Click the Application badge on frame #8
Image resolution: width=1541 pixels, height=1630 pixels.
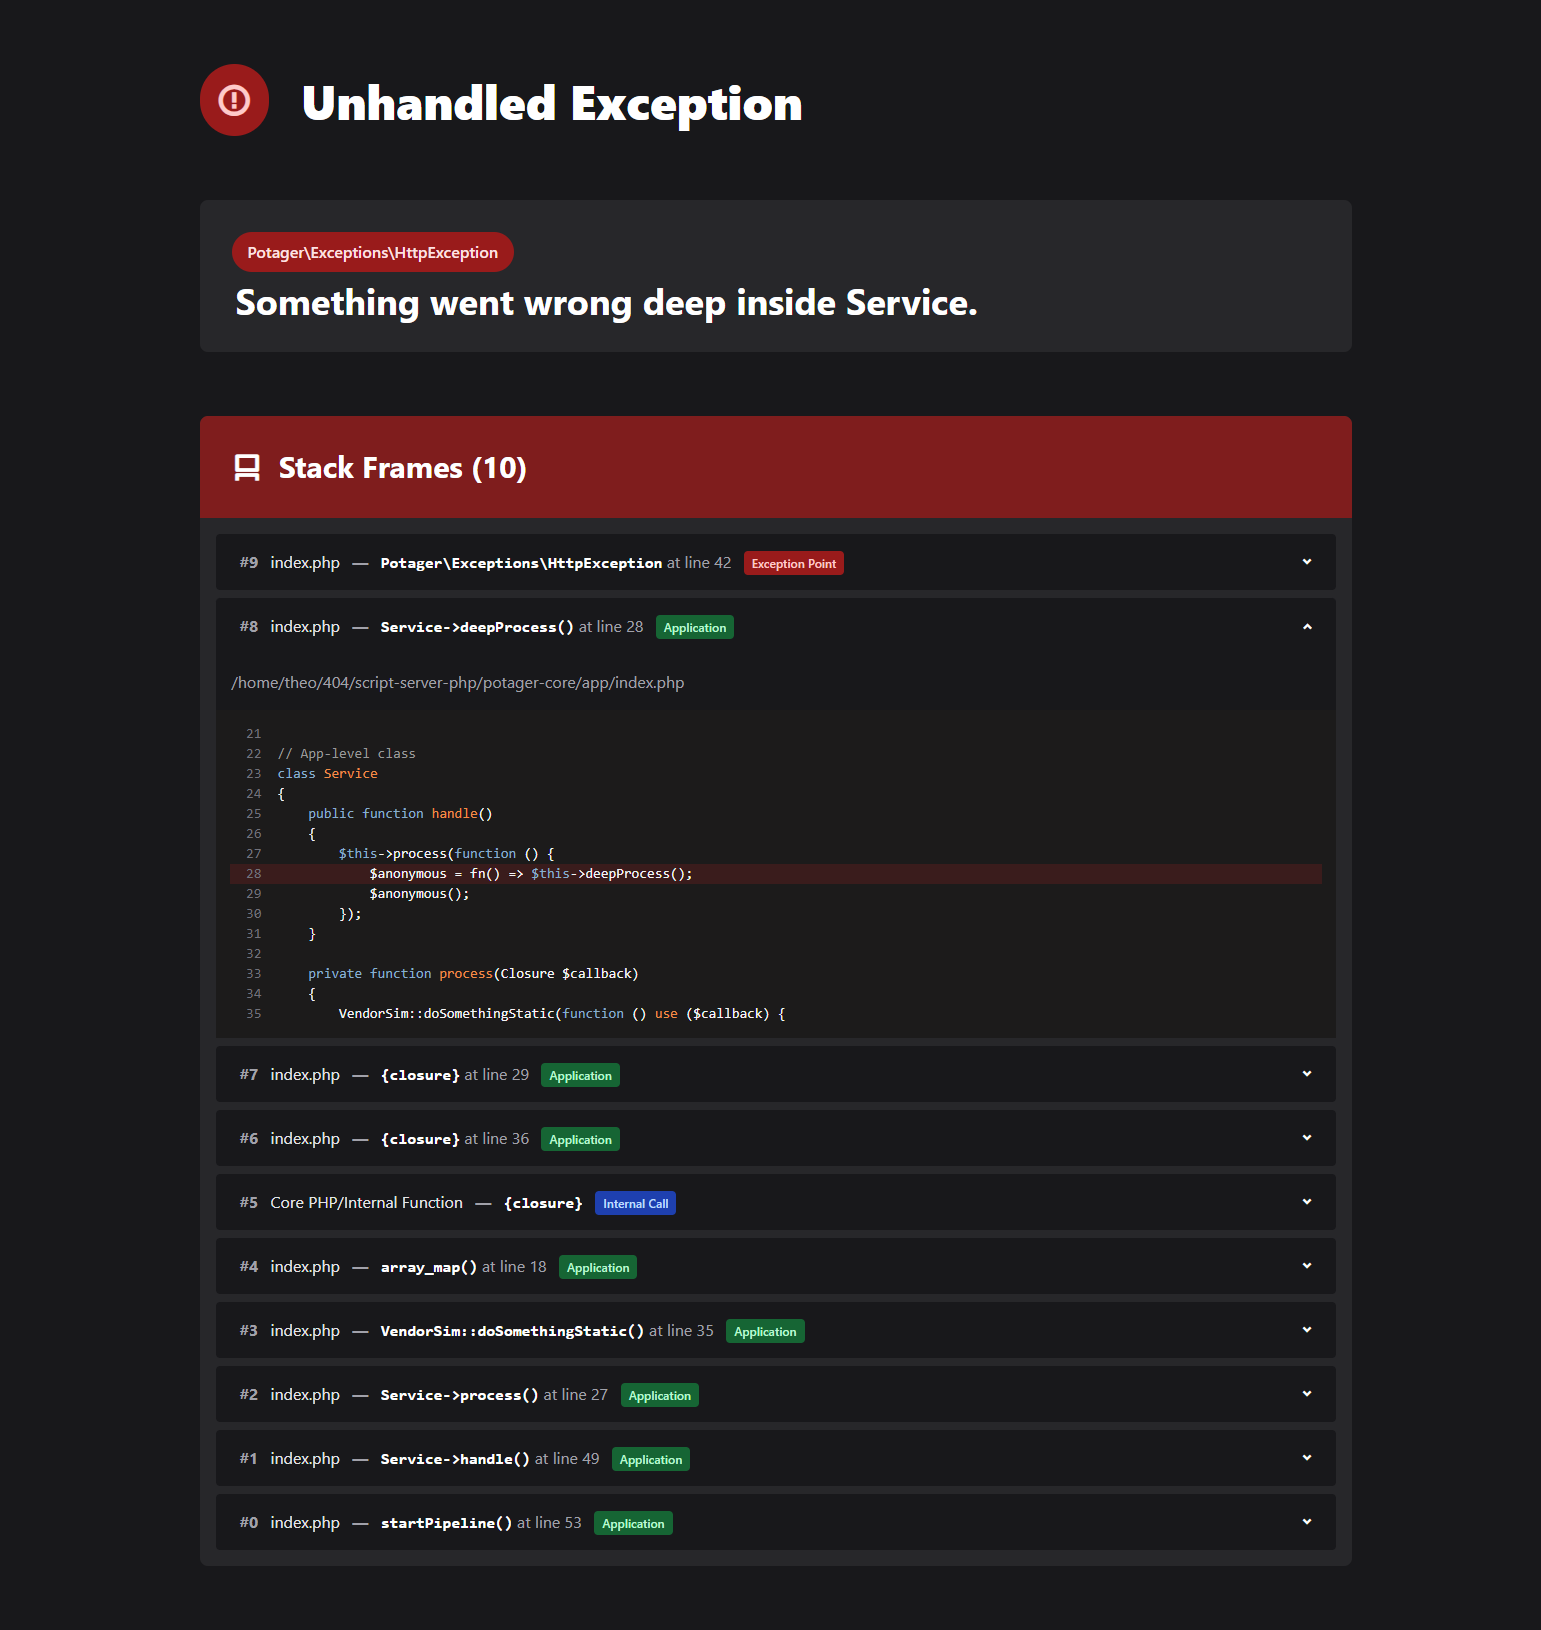(x=694, y=628)
